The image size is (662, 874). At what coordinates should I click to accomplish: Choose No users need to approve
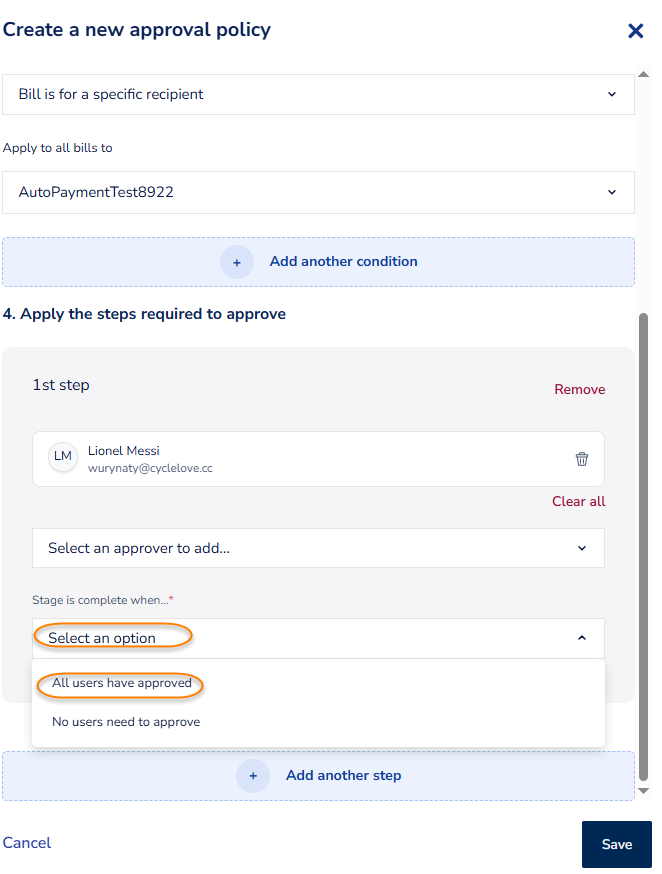click(x=126, y=722)
